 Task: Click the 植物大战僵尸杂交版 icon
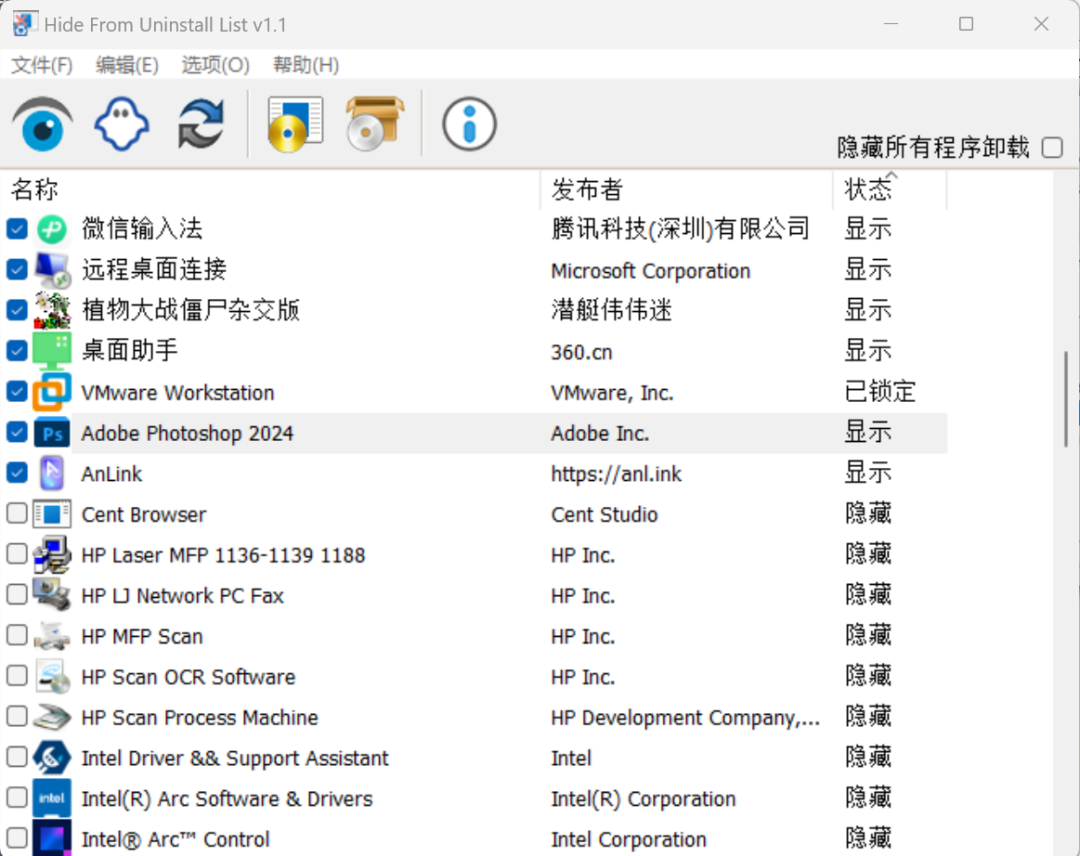pos(52,311)
